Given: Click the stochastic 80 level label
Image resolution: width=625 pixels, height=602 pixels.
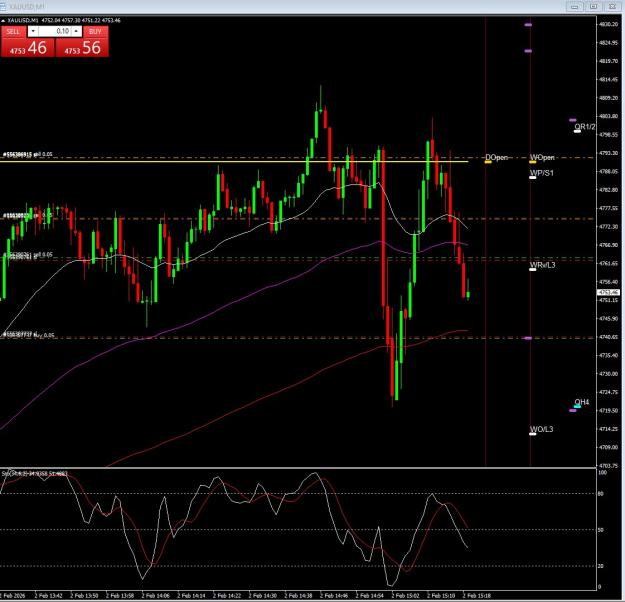Looking at the screenshot, I should (601, 494).
